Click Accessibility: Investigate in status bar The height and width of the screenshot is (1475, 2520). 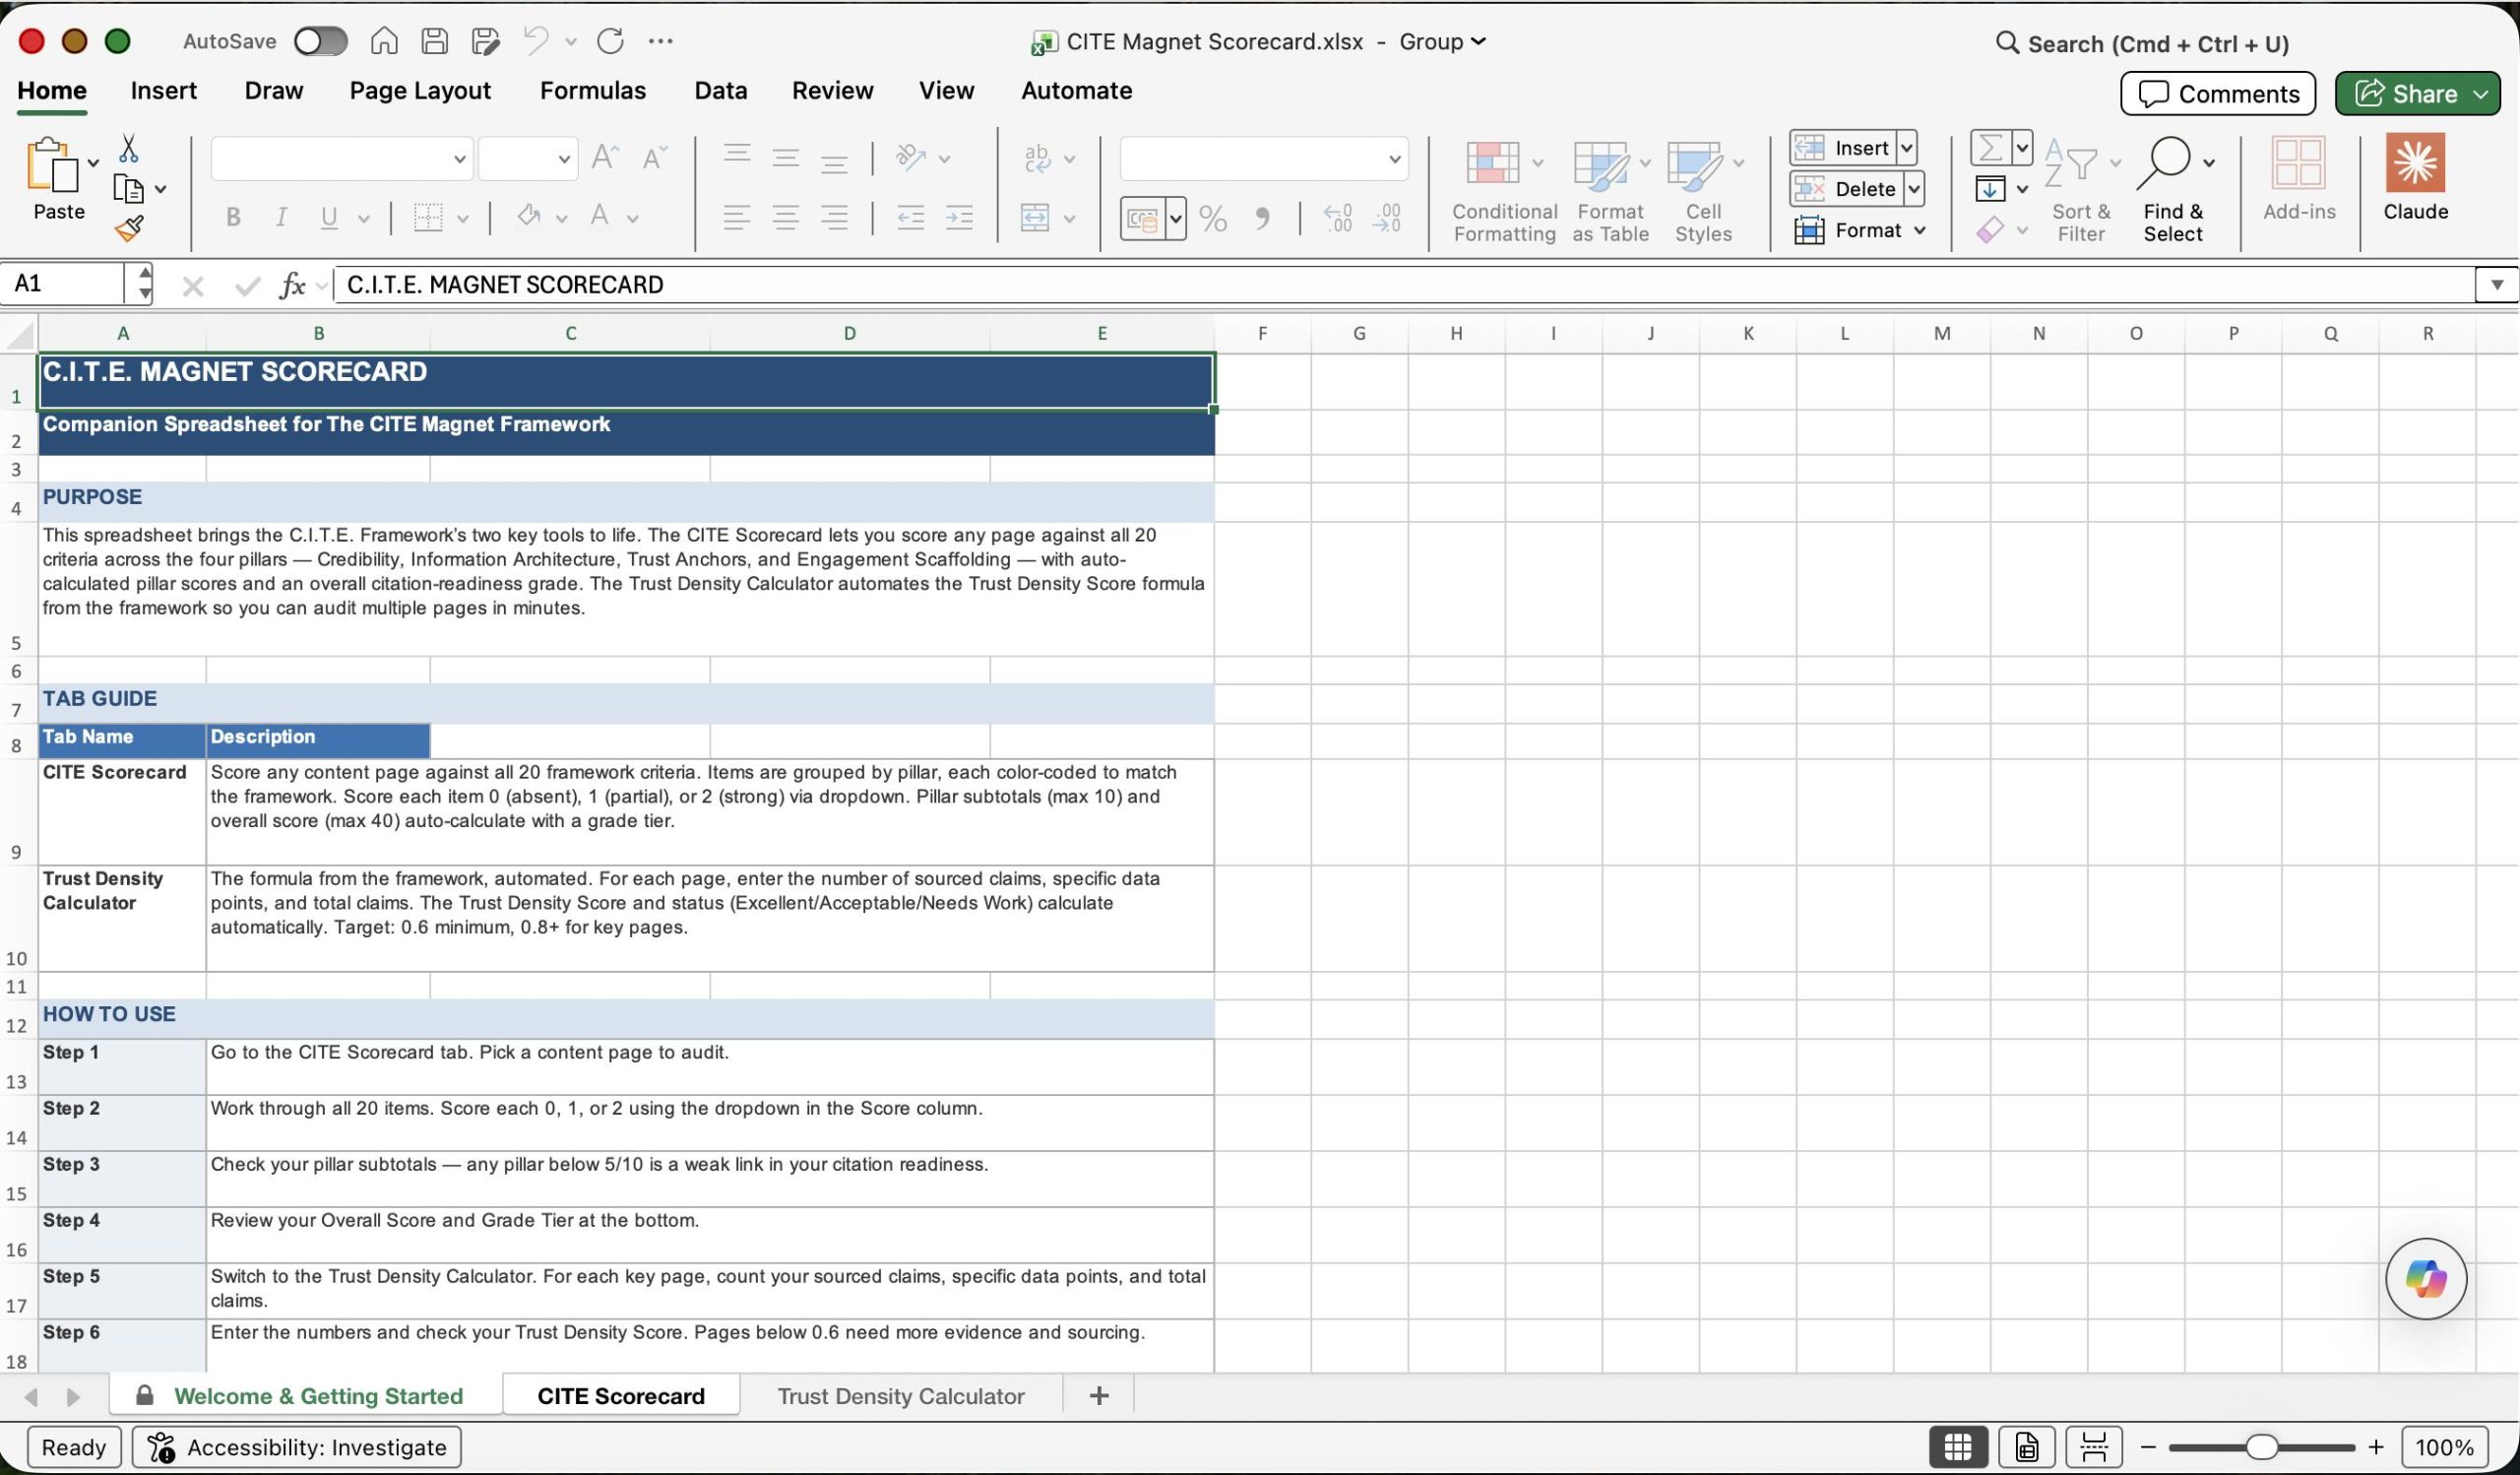coord(296,1446)
